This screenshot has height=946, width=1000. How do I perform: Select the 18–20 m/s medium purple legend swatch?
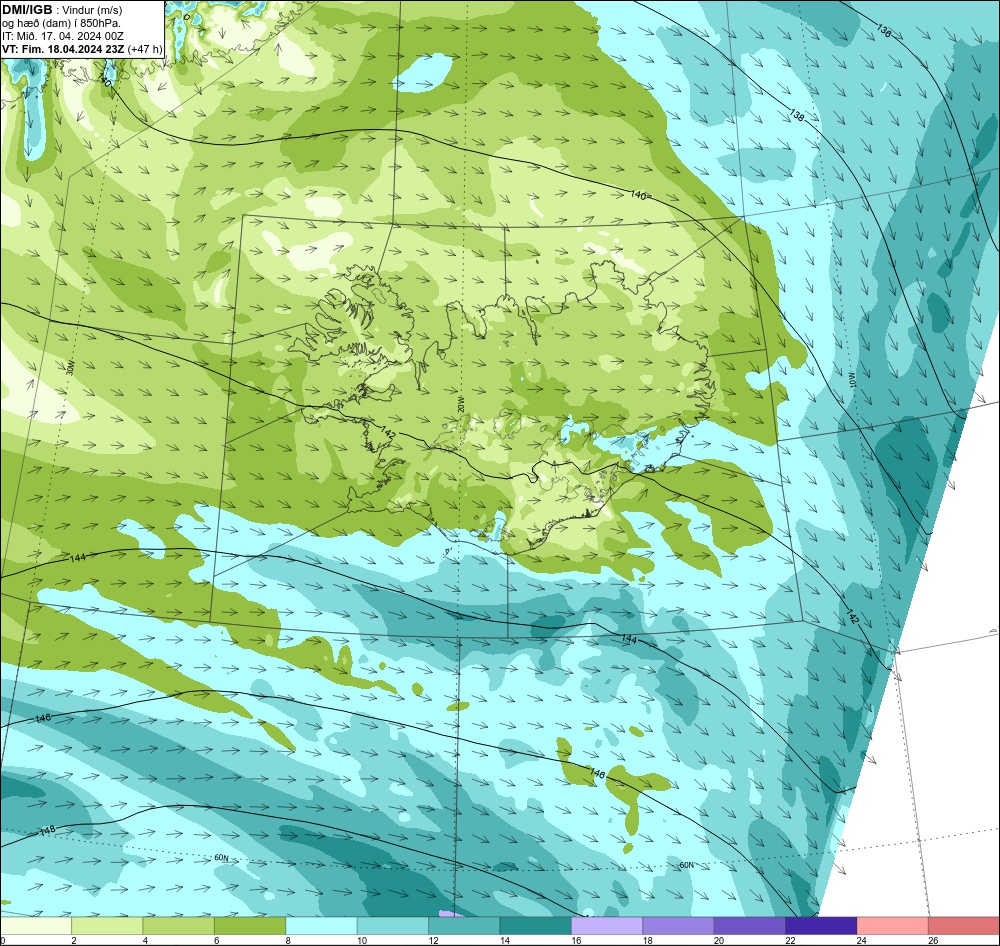[x=679, y=925]
